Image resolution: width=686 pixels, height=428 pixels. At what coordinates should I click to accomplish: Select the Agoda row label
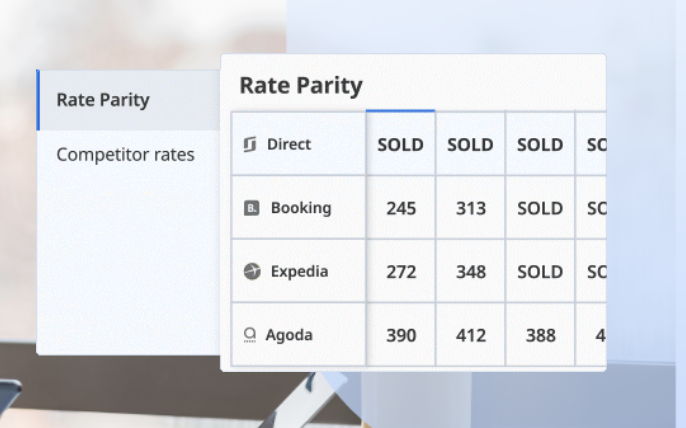coord(289,336)
